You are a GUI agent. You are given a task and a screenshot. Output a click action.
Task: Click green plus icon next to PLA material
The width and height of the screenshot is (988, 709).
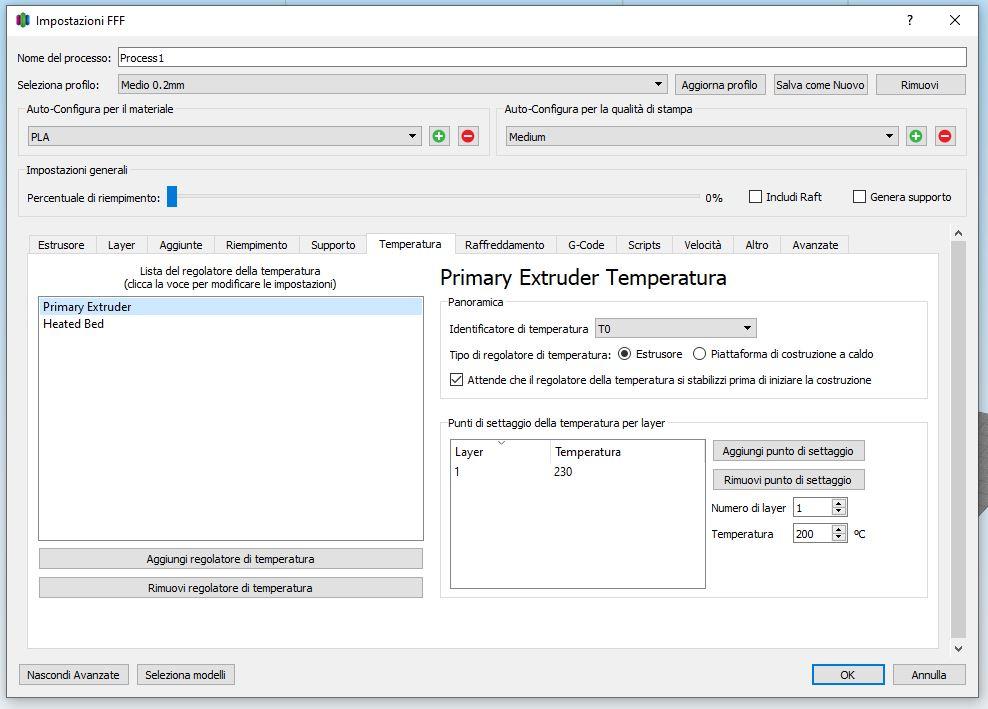[x=439, y=136]
